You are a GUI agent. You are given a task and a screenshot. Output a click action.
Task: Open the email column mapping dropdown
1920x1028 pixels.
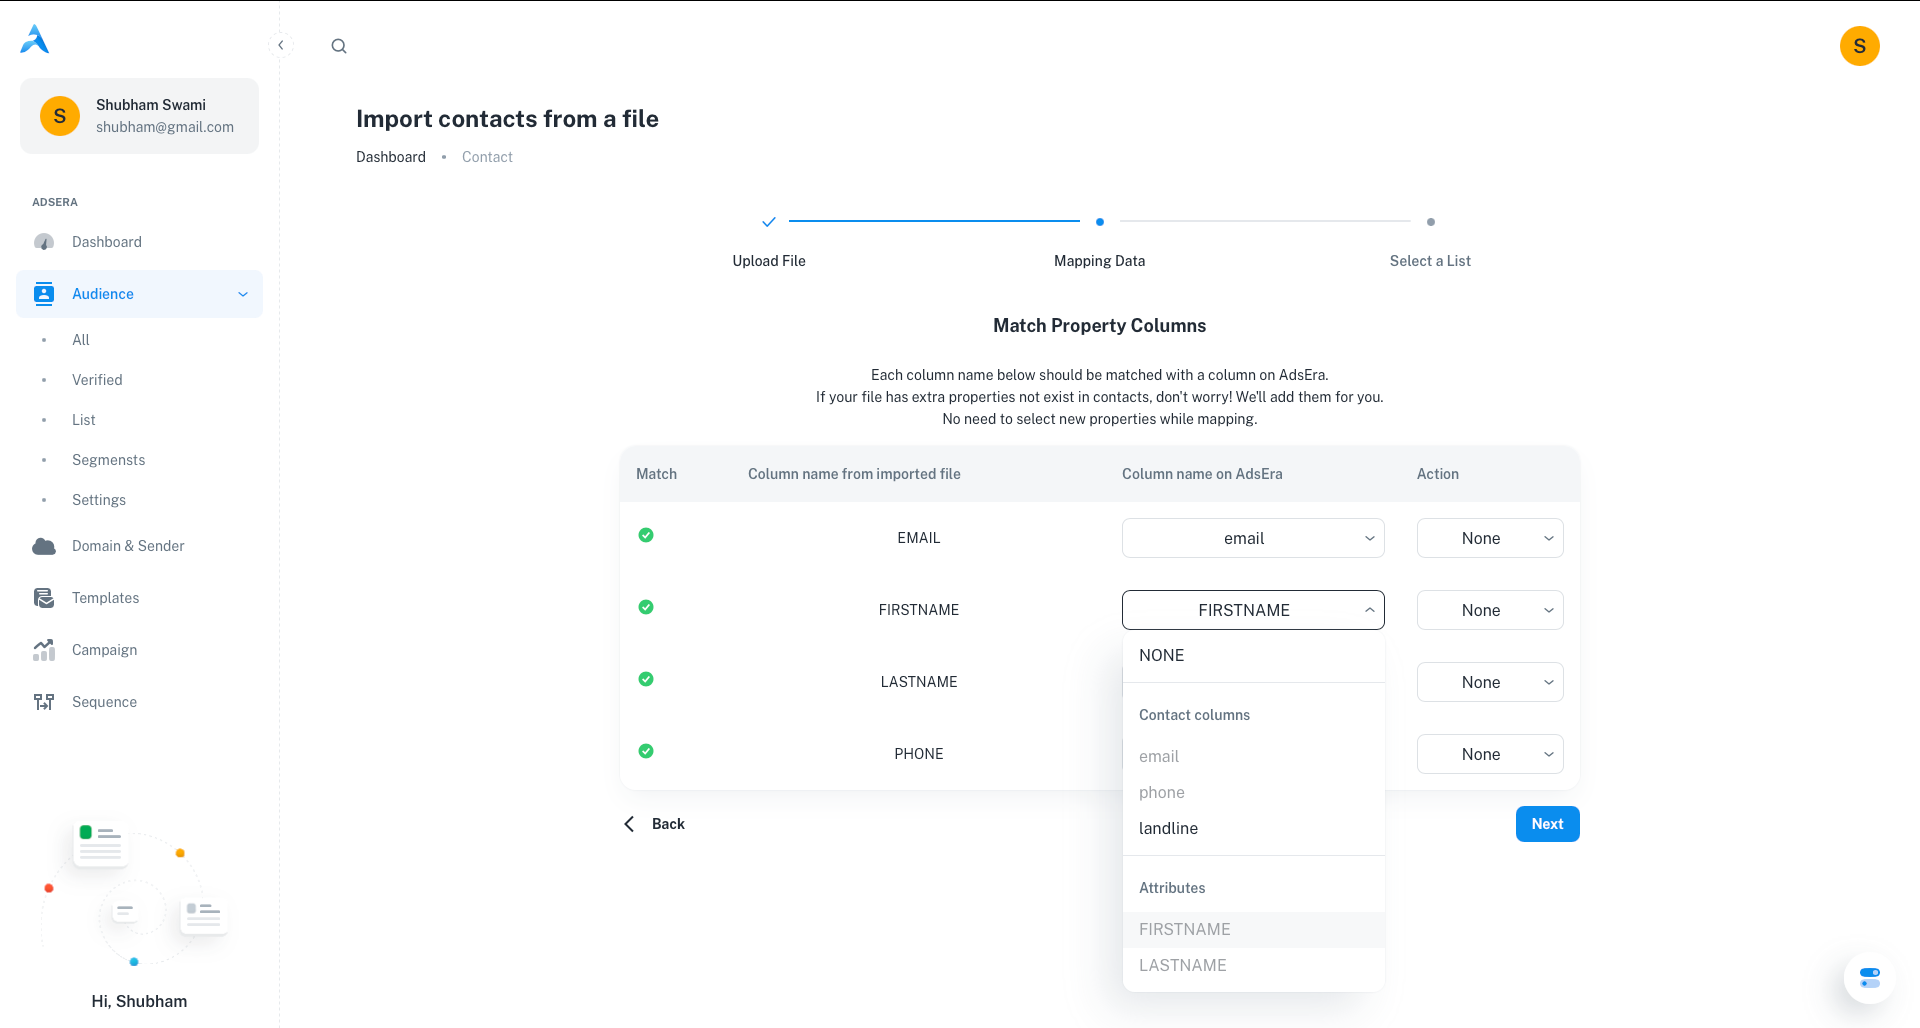click(1252, 538)
